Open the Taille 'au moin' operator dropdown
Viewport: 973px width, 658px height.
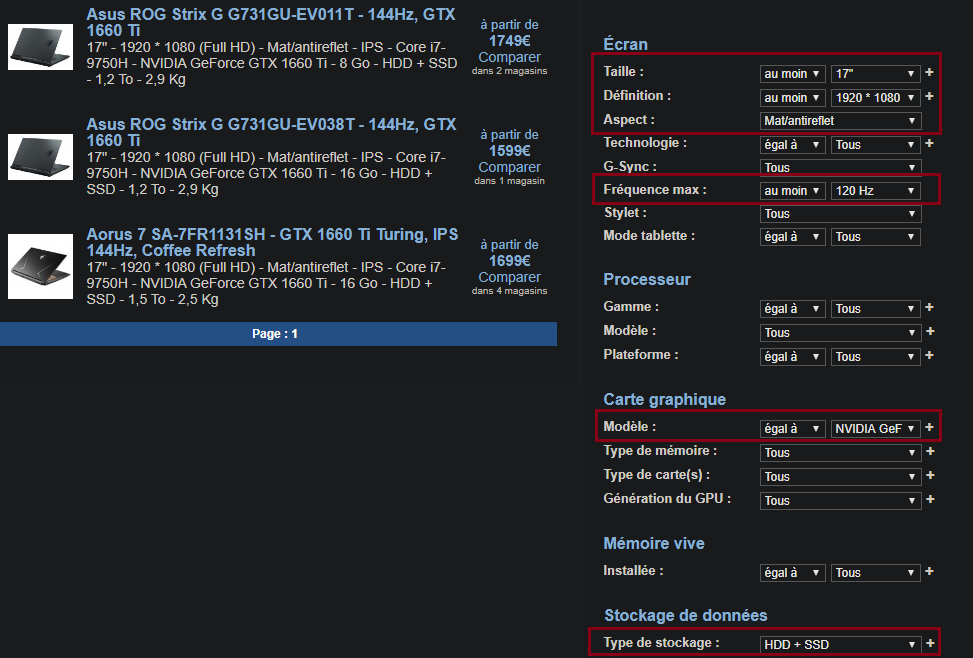[792, 74]
